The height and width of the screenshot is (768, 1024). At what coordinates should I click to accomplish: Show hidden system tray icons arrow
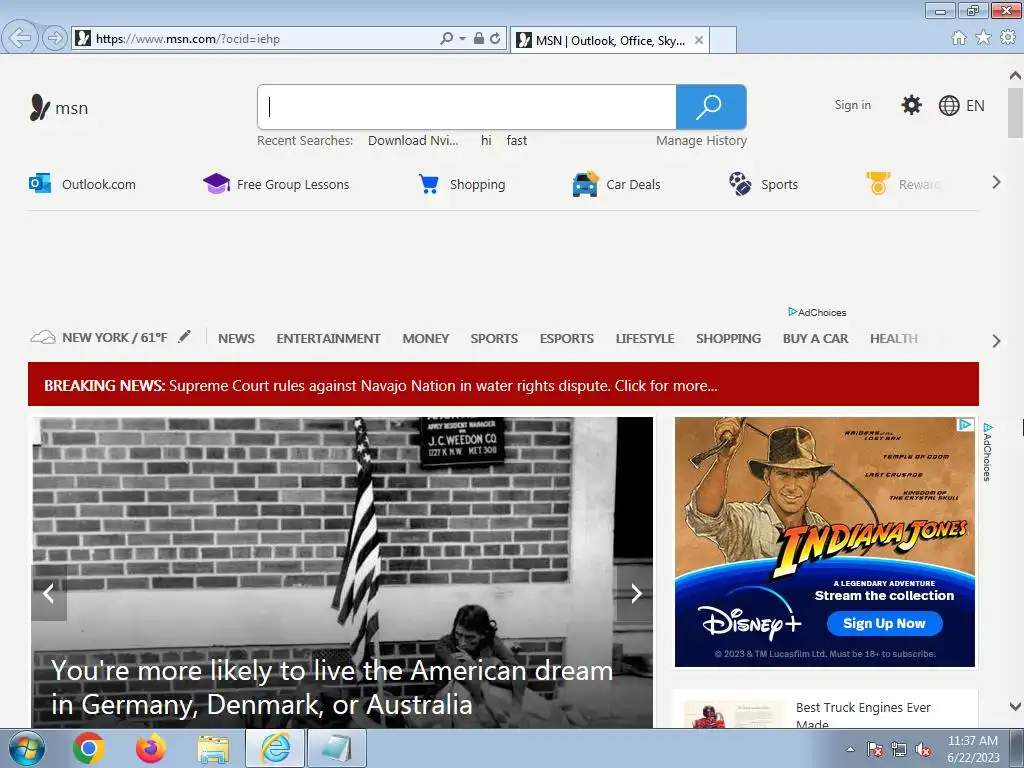850,749
